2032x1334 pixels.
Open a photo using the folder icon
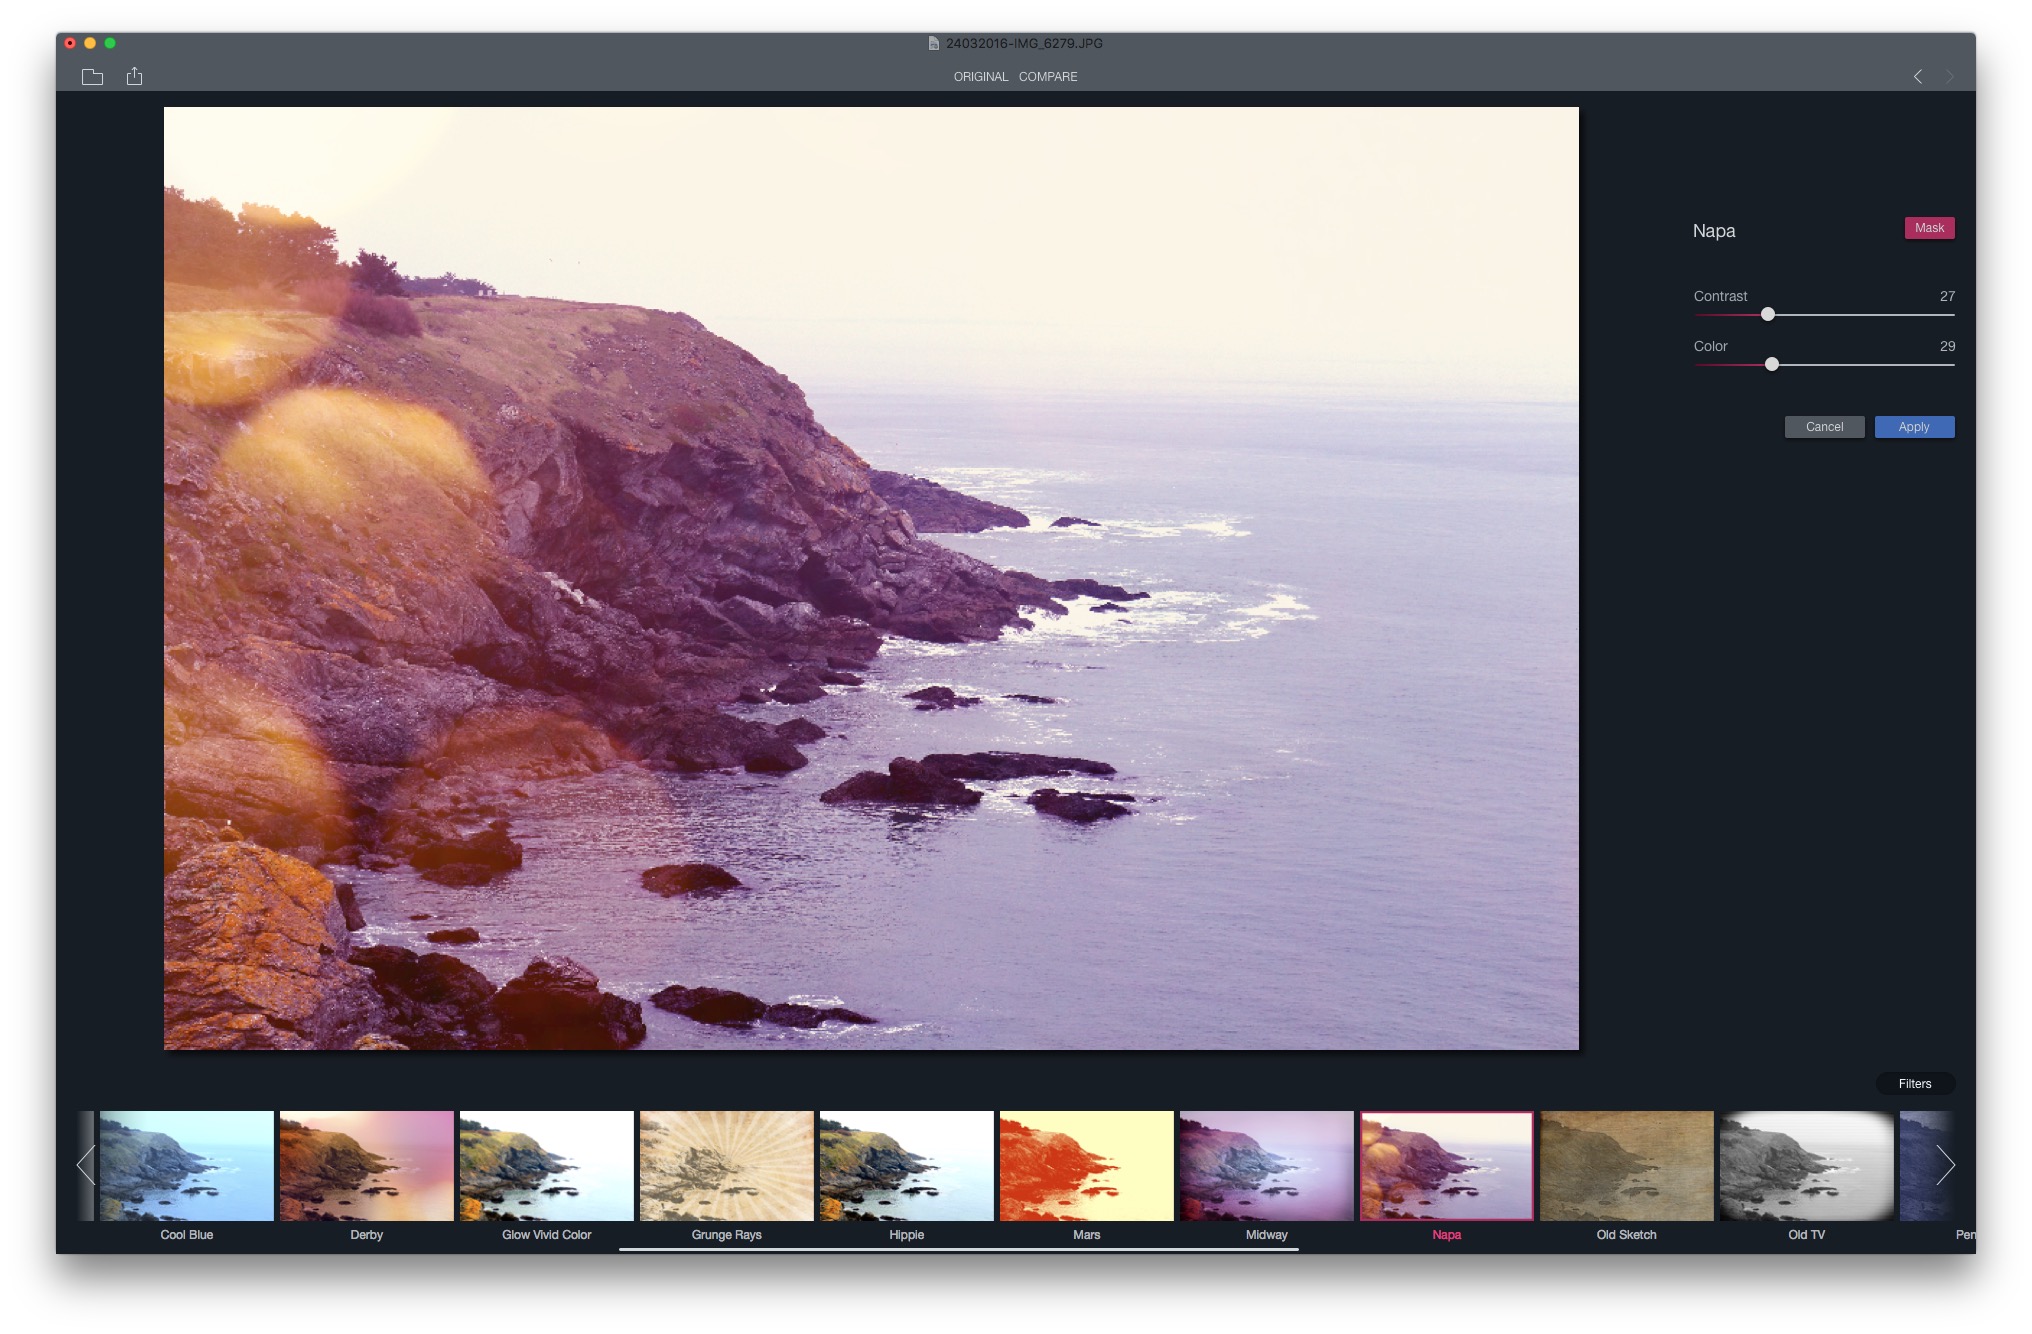pos(93,76)
